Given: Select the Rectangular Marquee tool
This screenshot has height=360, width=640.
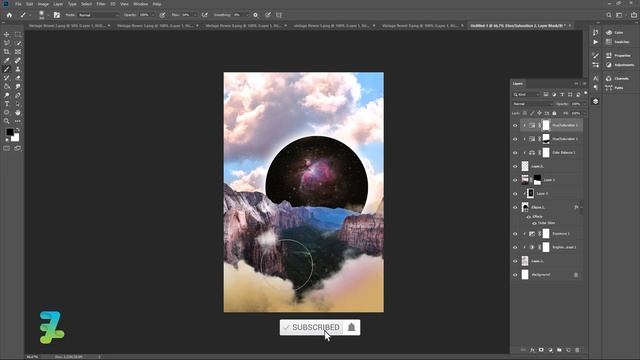Looking at the screenshot, I should pos(18,34).
